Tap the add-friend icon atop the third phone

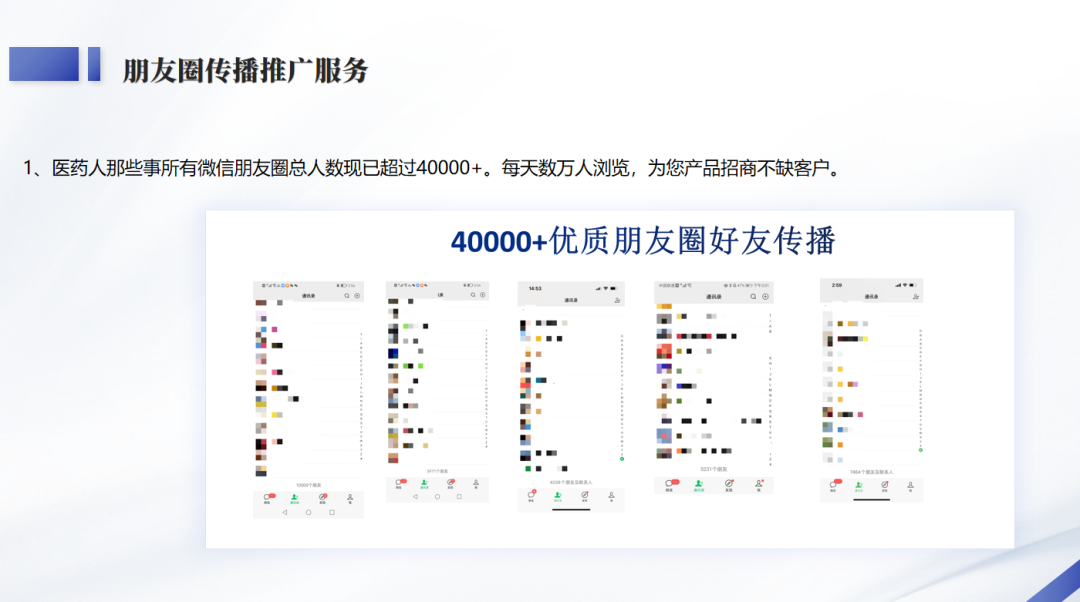coord(618,299)
